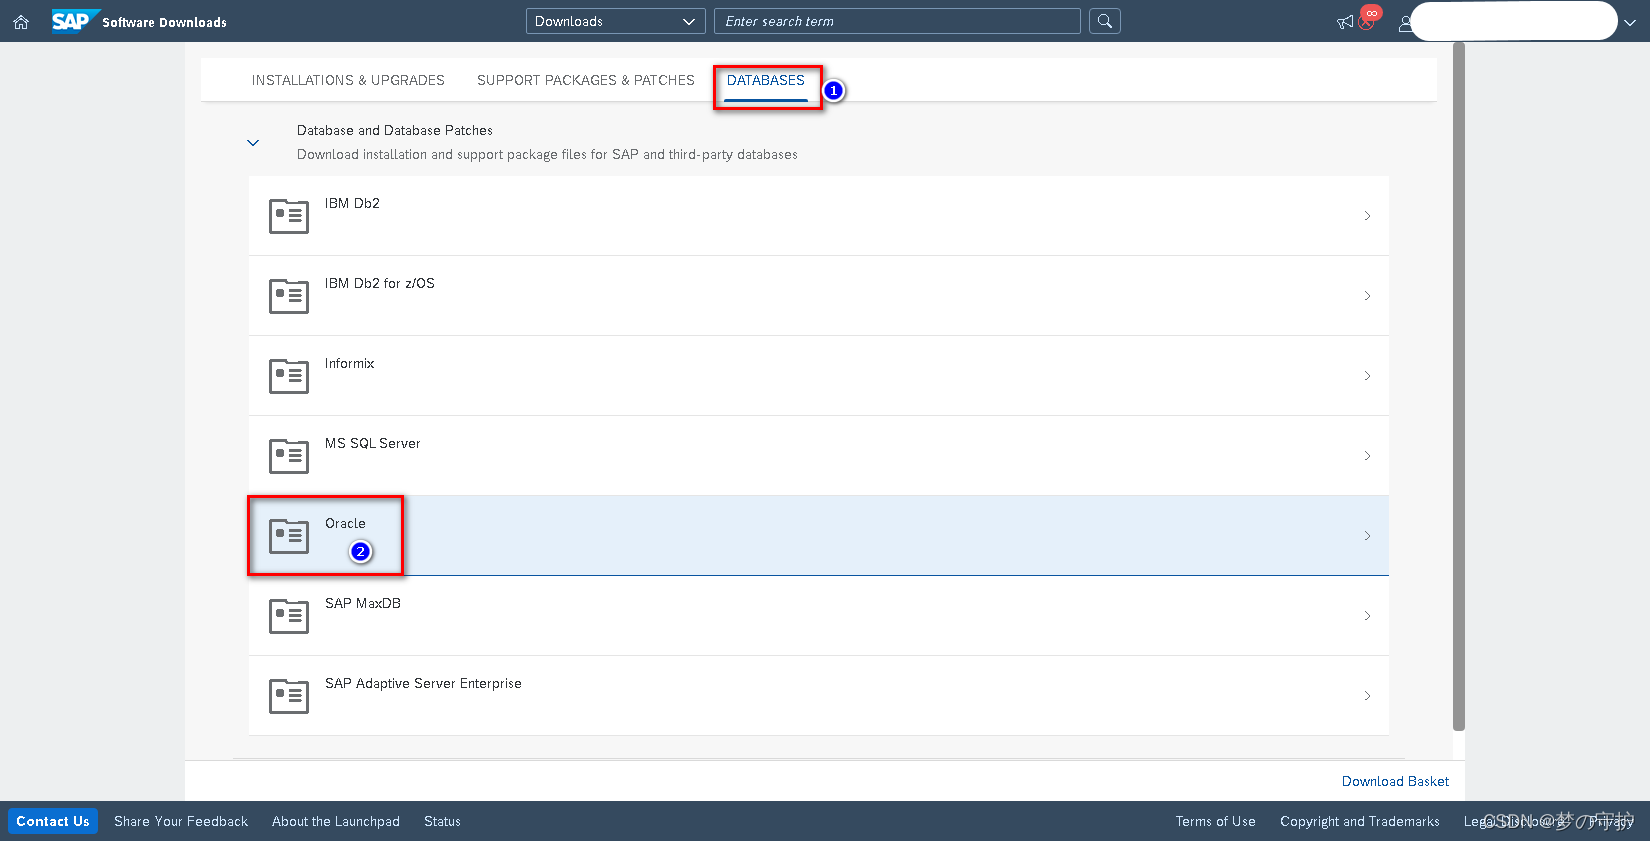Click the Contact Us button
The height and width of the screenshot is (841, 1650).
(x=53, y=821)
